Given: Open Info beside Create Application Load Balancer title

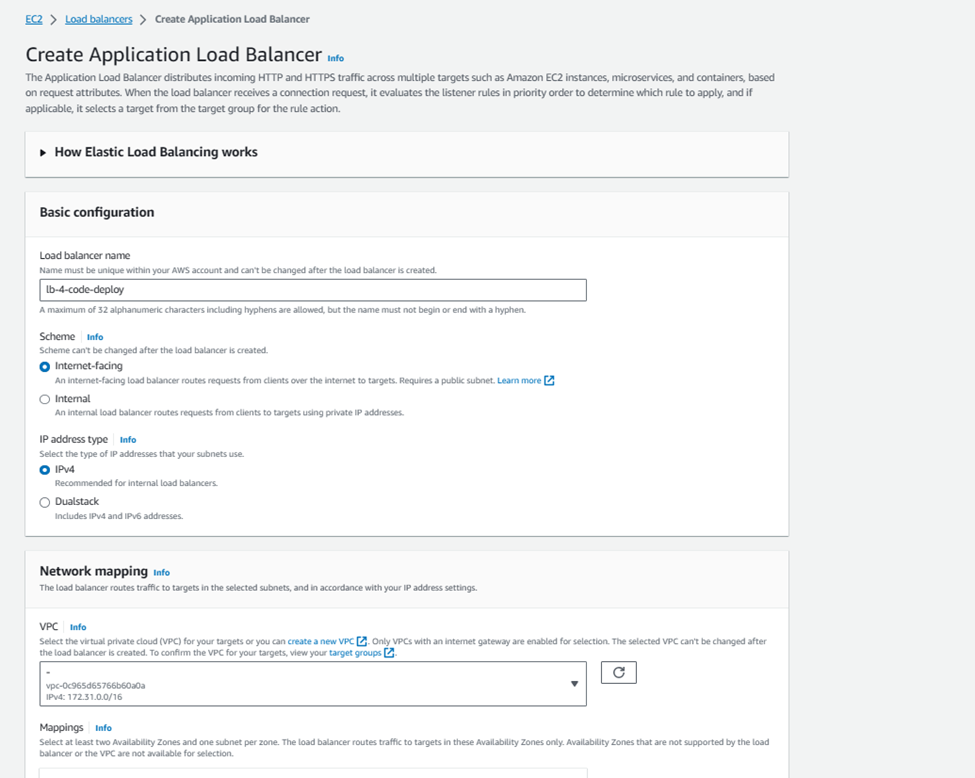Looking at the screenshot, I should point(336,59).
